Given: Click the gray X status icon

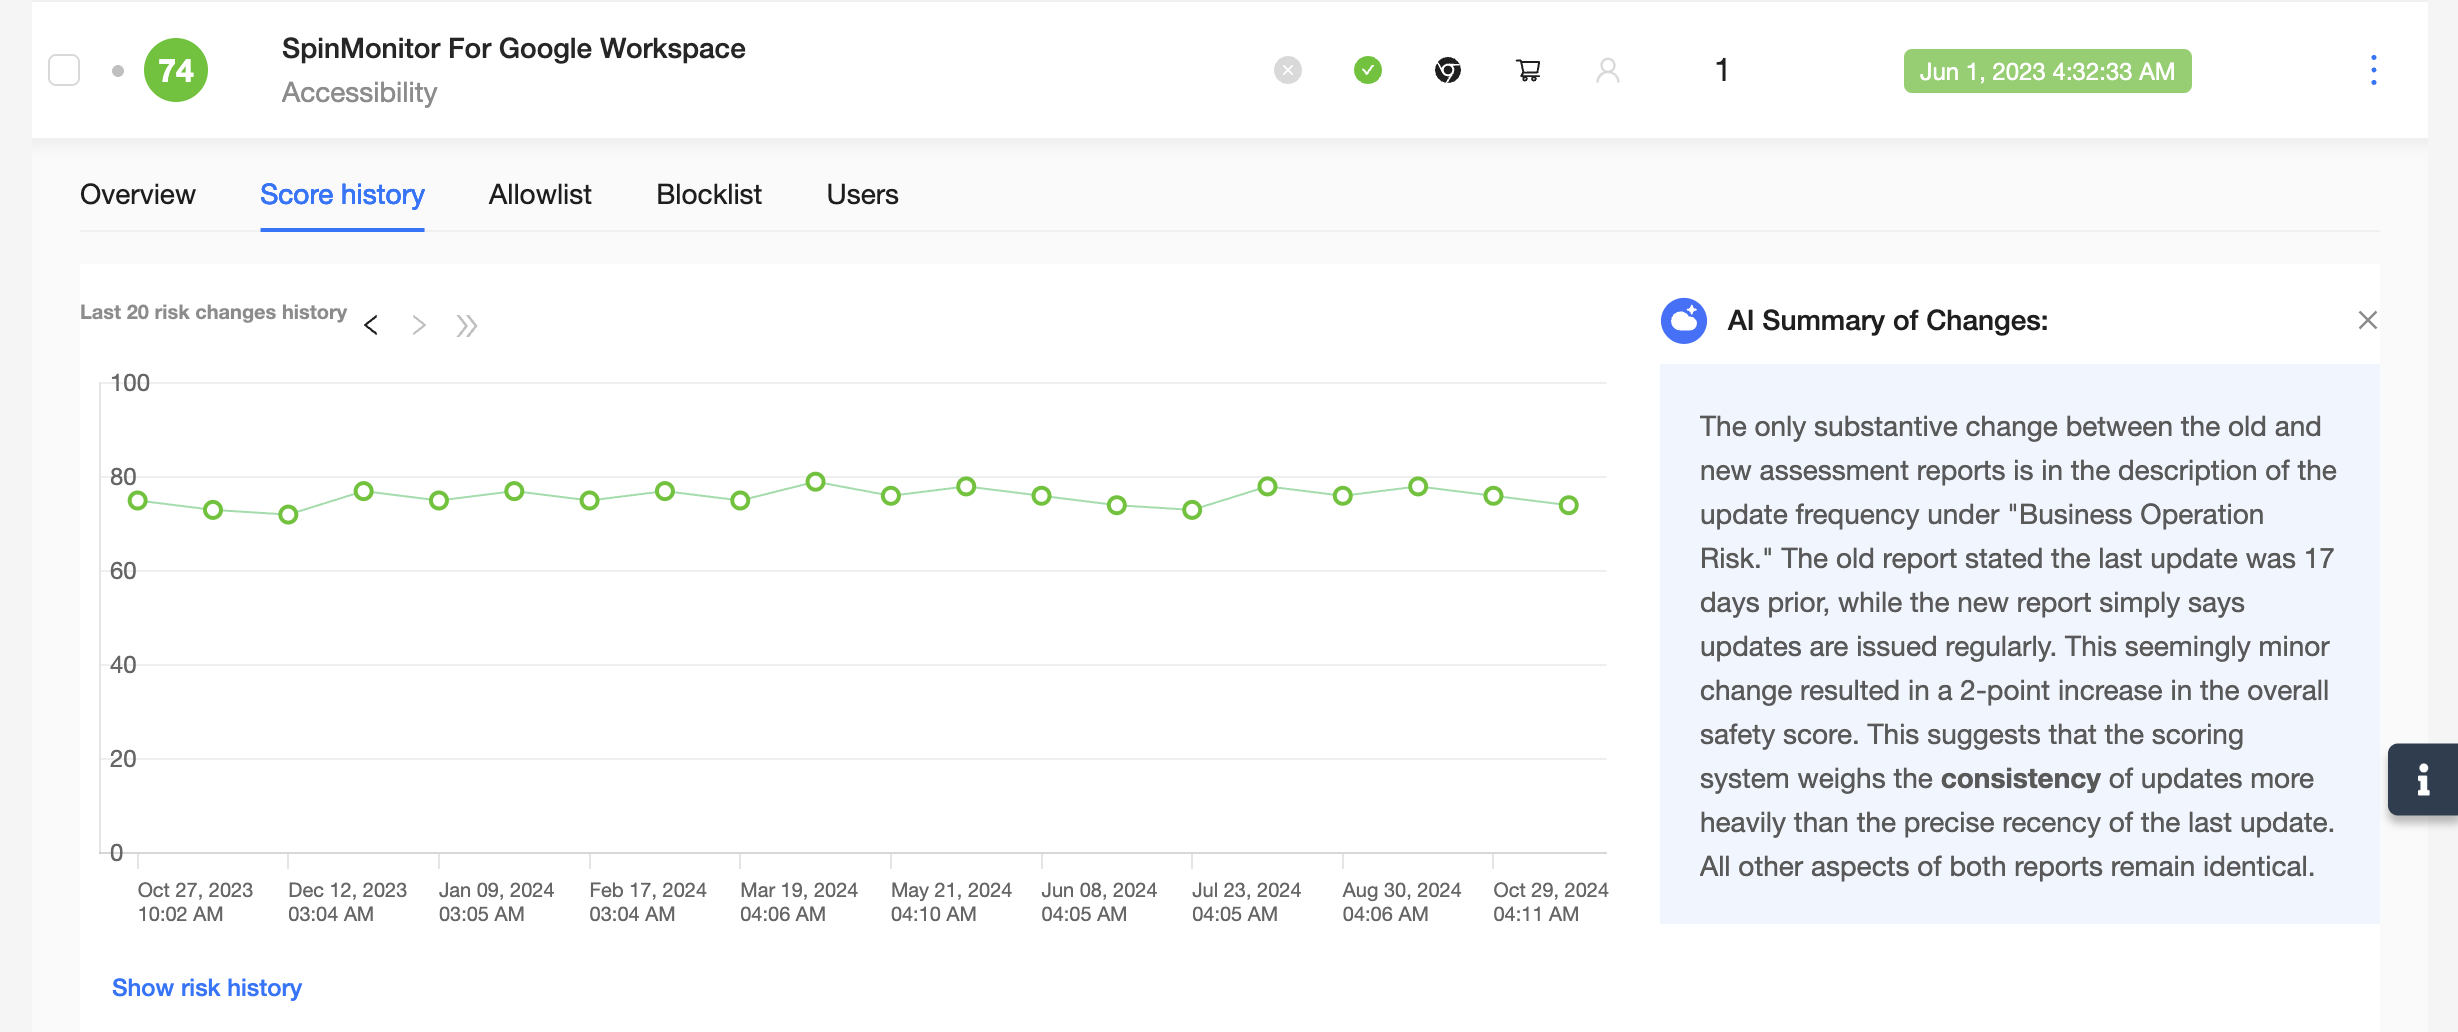Looking at the screenshot, I should (x=1288, y=70).
